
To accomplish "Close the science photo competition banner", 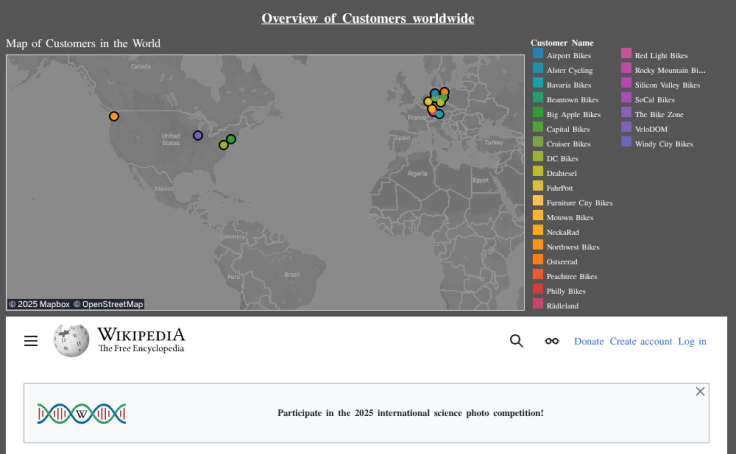I will point(700,391).
